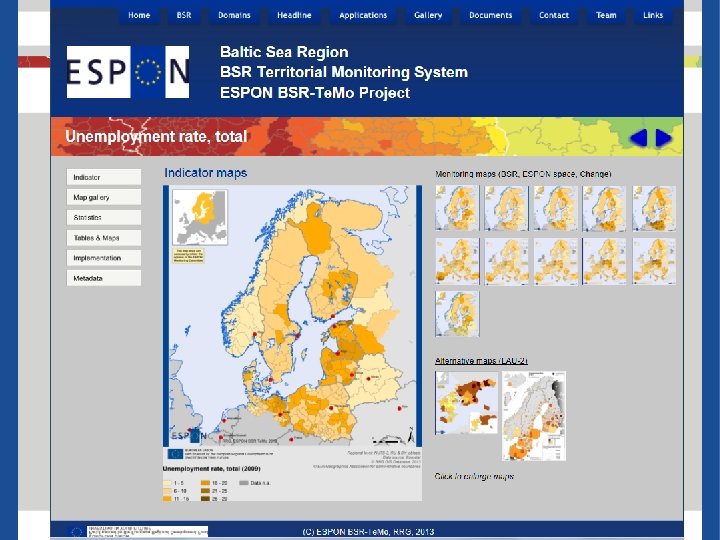The width and height of the screenshot is (720, 540).
Task: Open the BSR menu item
Action: tap(184, 15)
